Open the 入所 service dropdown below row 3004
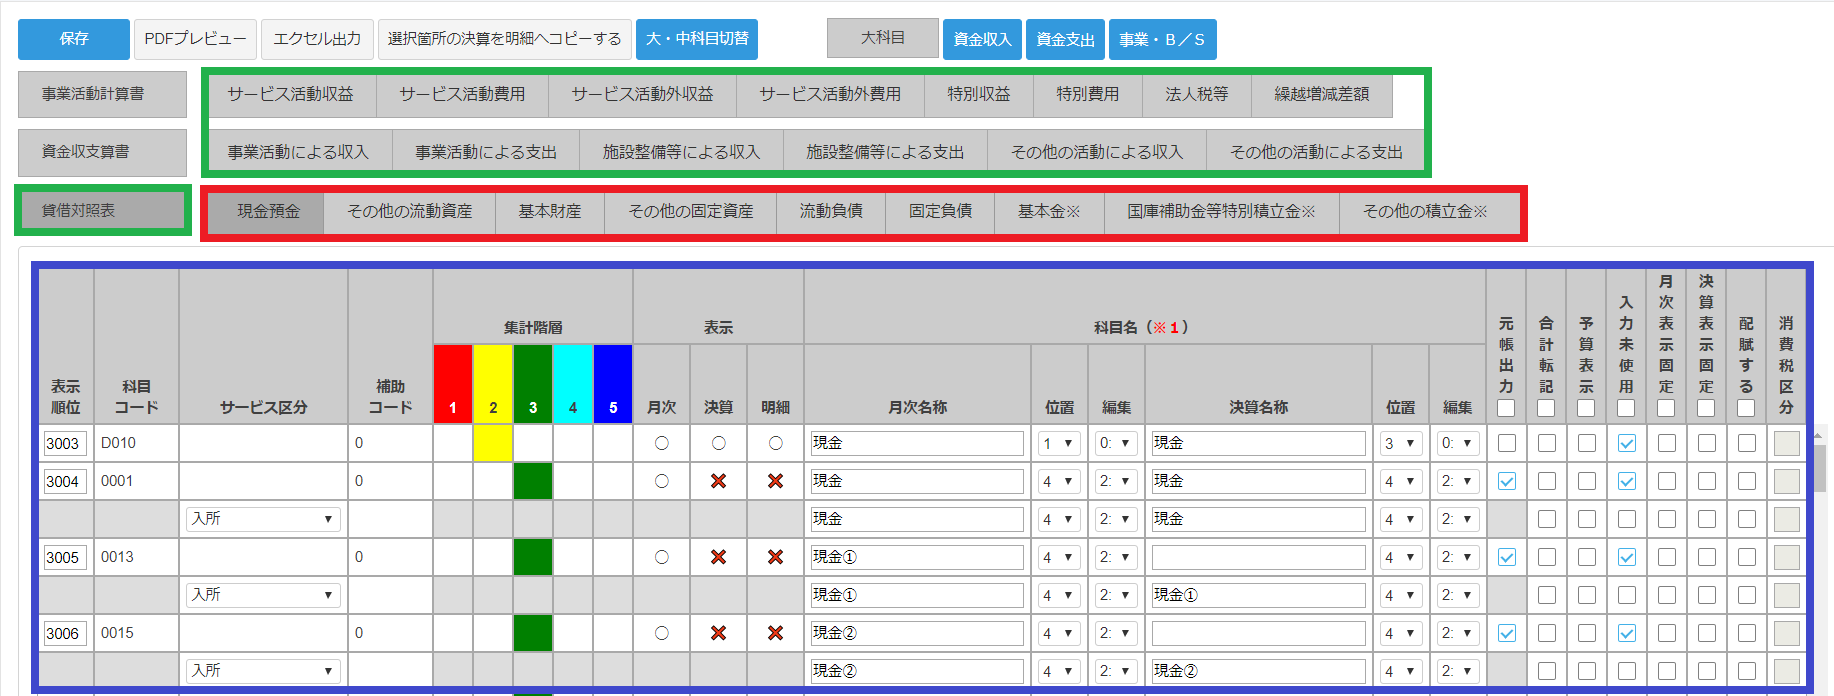 (x=263, y=519)
